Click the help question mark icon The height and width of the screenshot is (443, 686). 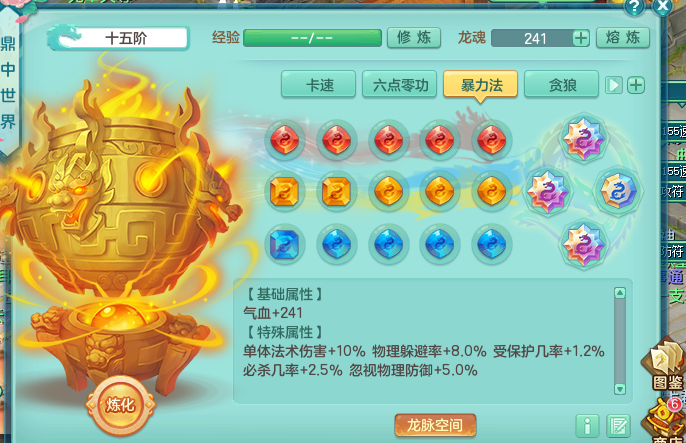634,7
